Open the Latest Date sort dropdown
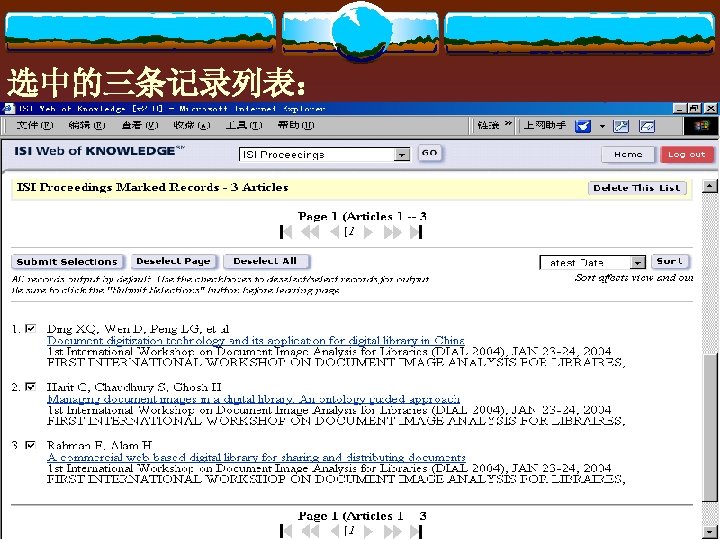 click(637, 262)
